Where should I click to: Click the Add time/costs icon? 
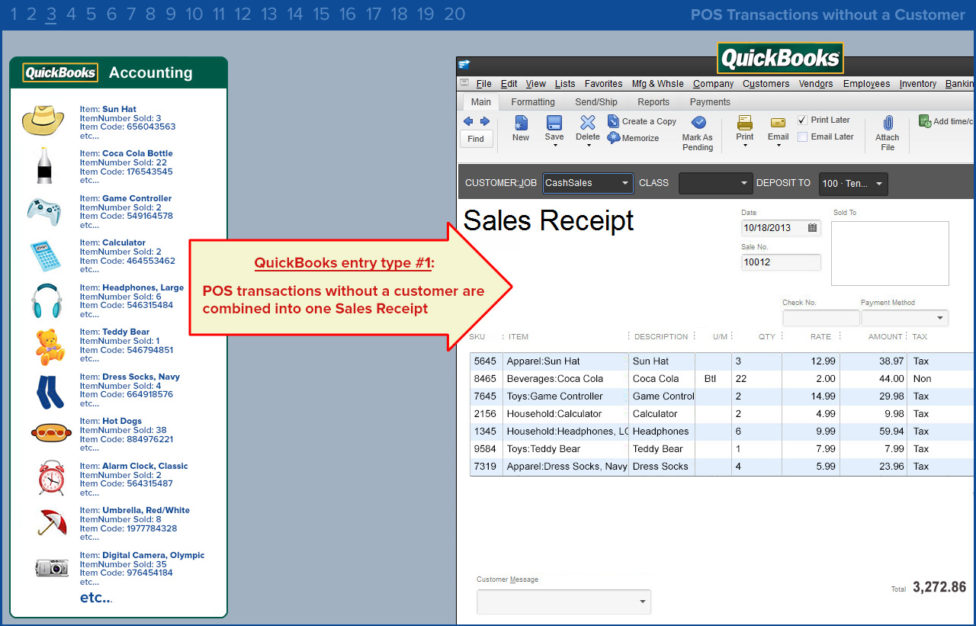[924, 121]
